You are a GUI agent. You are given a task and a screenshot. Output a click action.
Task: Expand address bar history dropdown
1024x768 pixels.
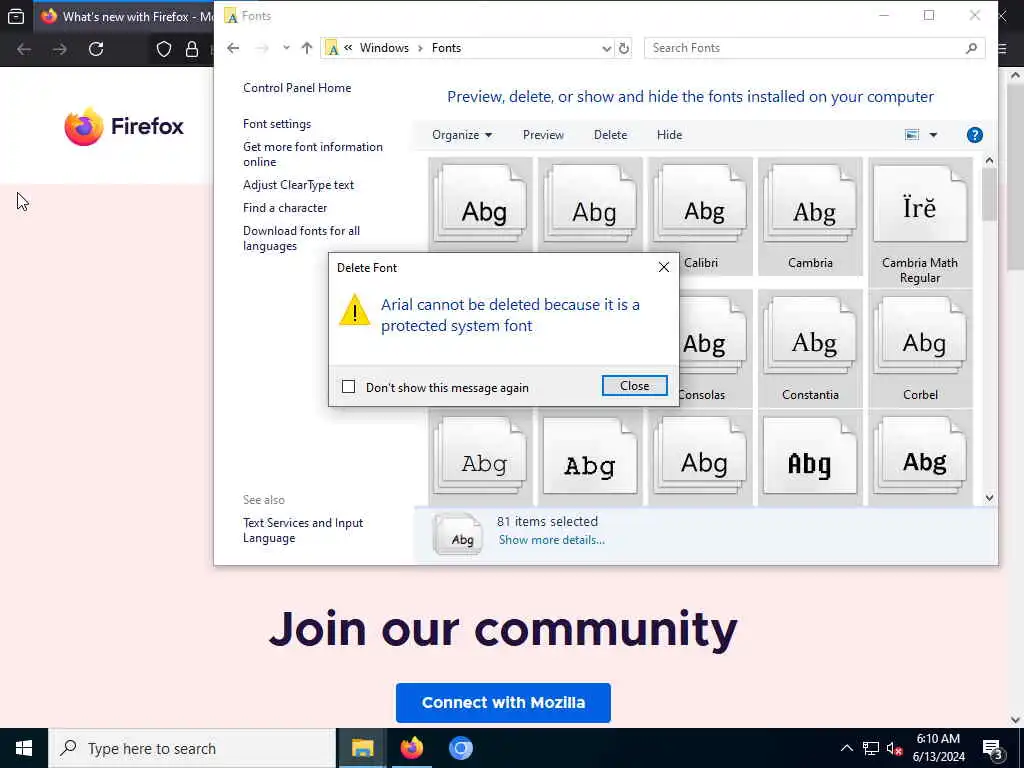coord(606,48)
